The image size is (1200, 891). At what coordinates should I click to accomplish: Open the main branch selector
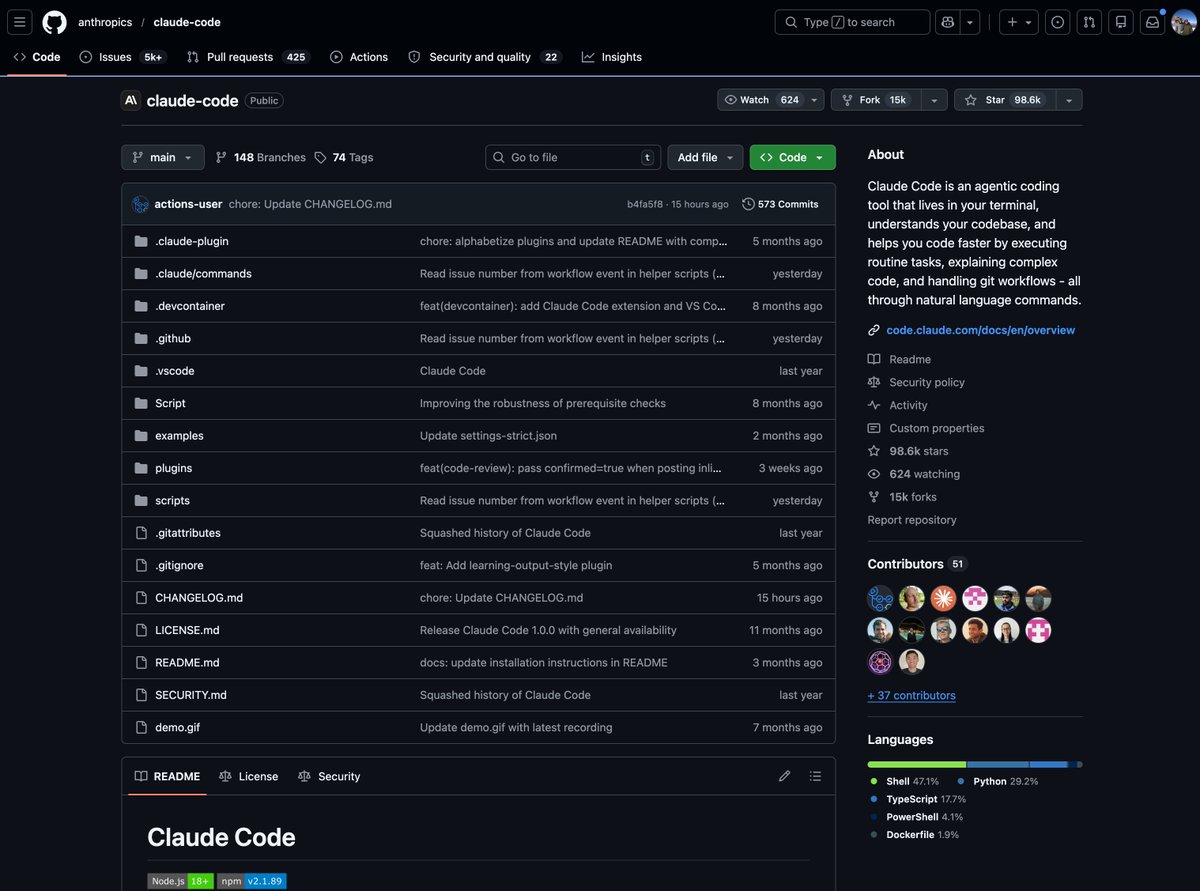click(x=163, y=157)
